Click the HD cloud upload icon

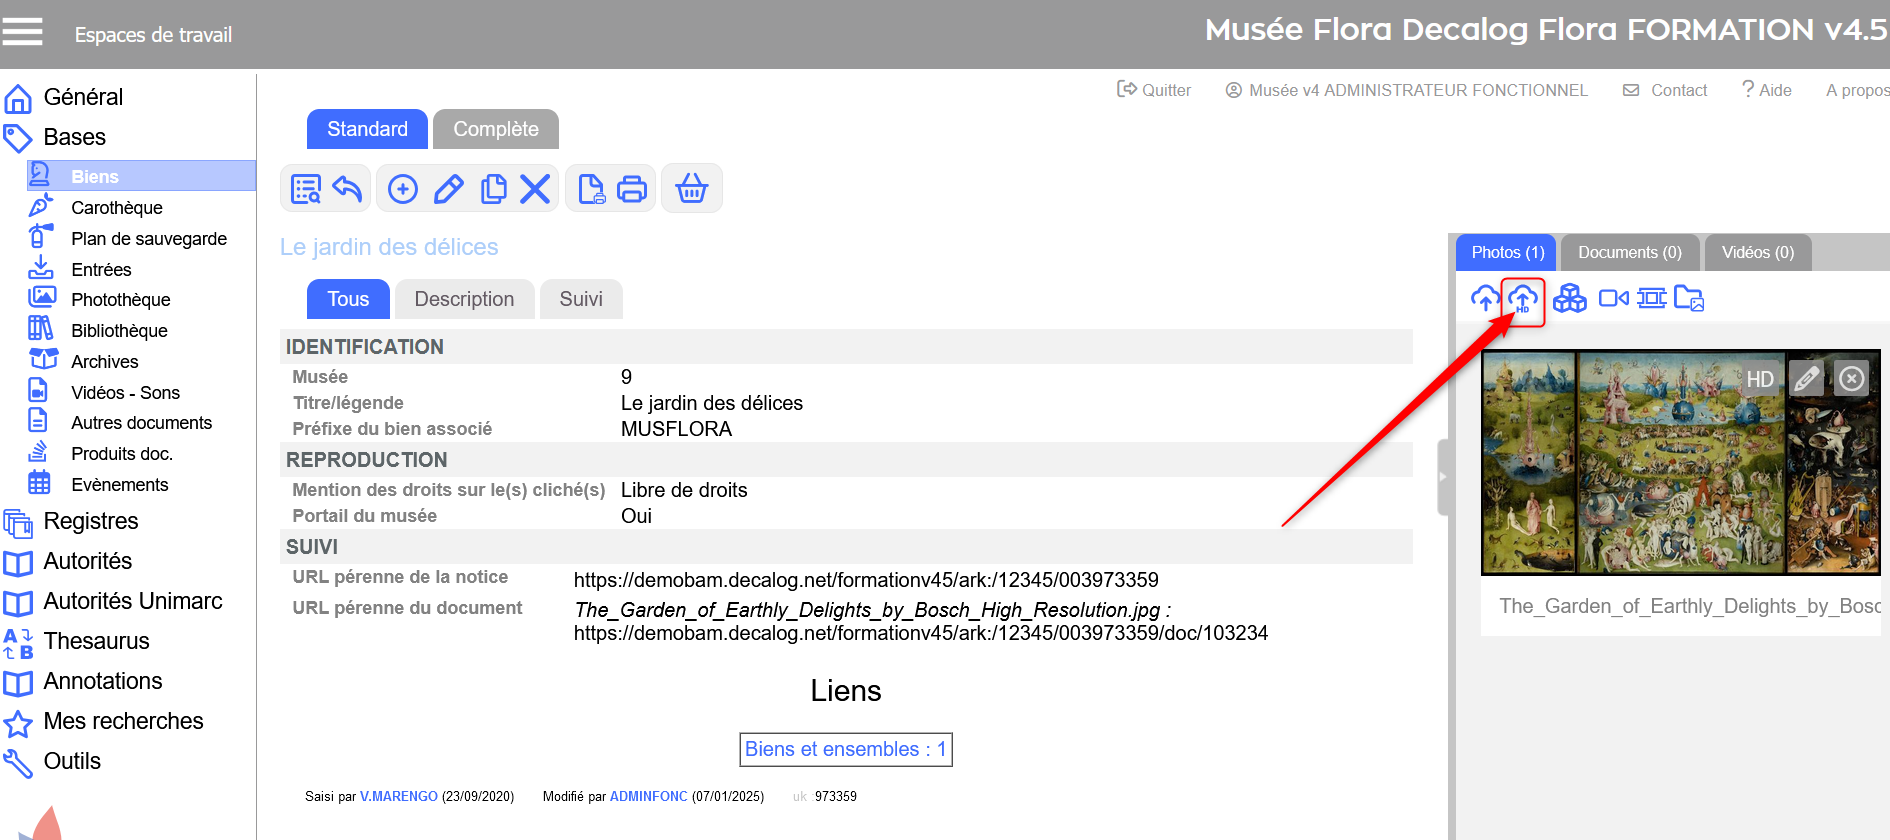coord(1522,299)
